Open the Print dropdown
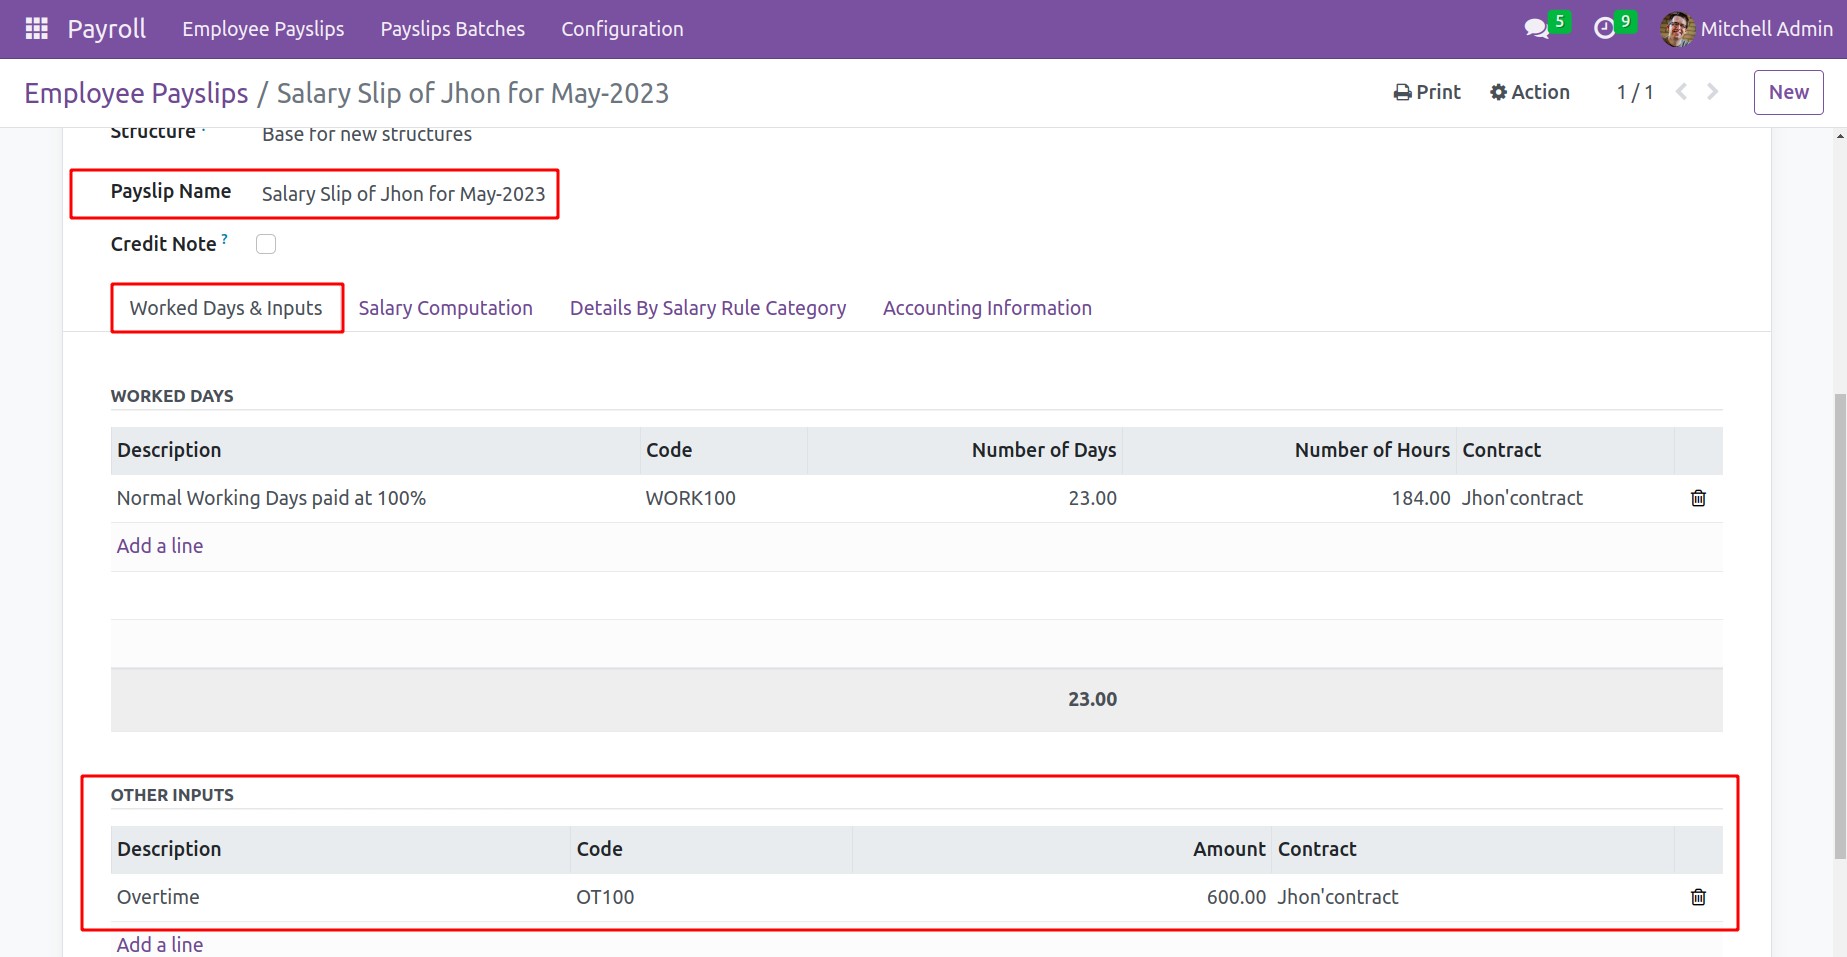This screenshot has width=1847, height=957. tap(1427, 92)
